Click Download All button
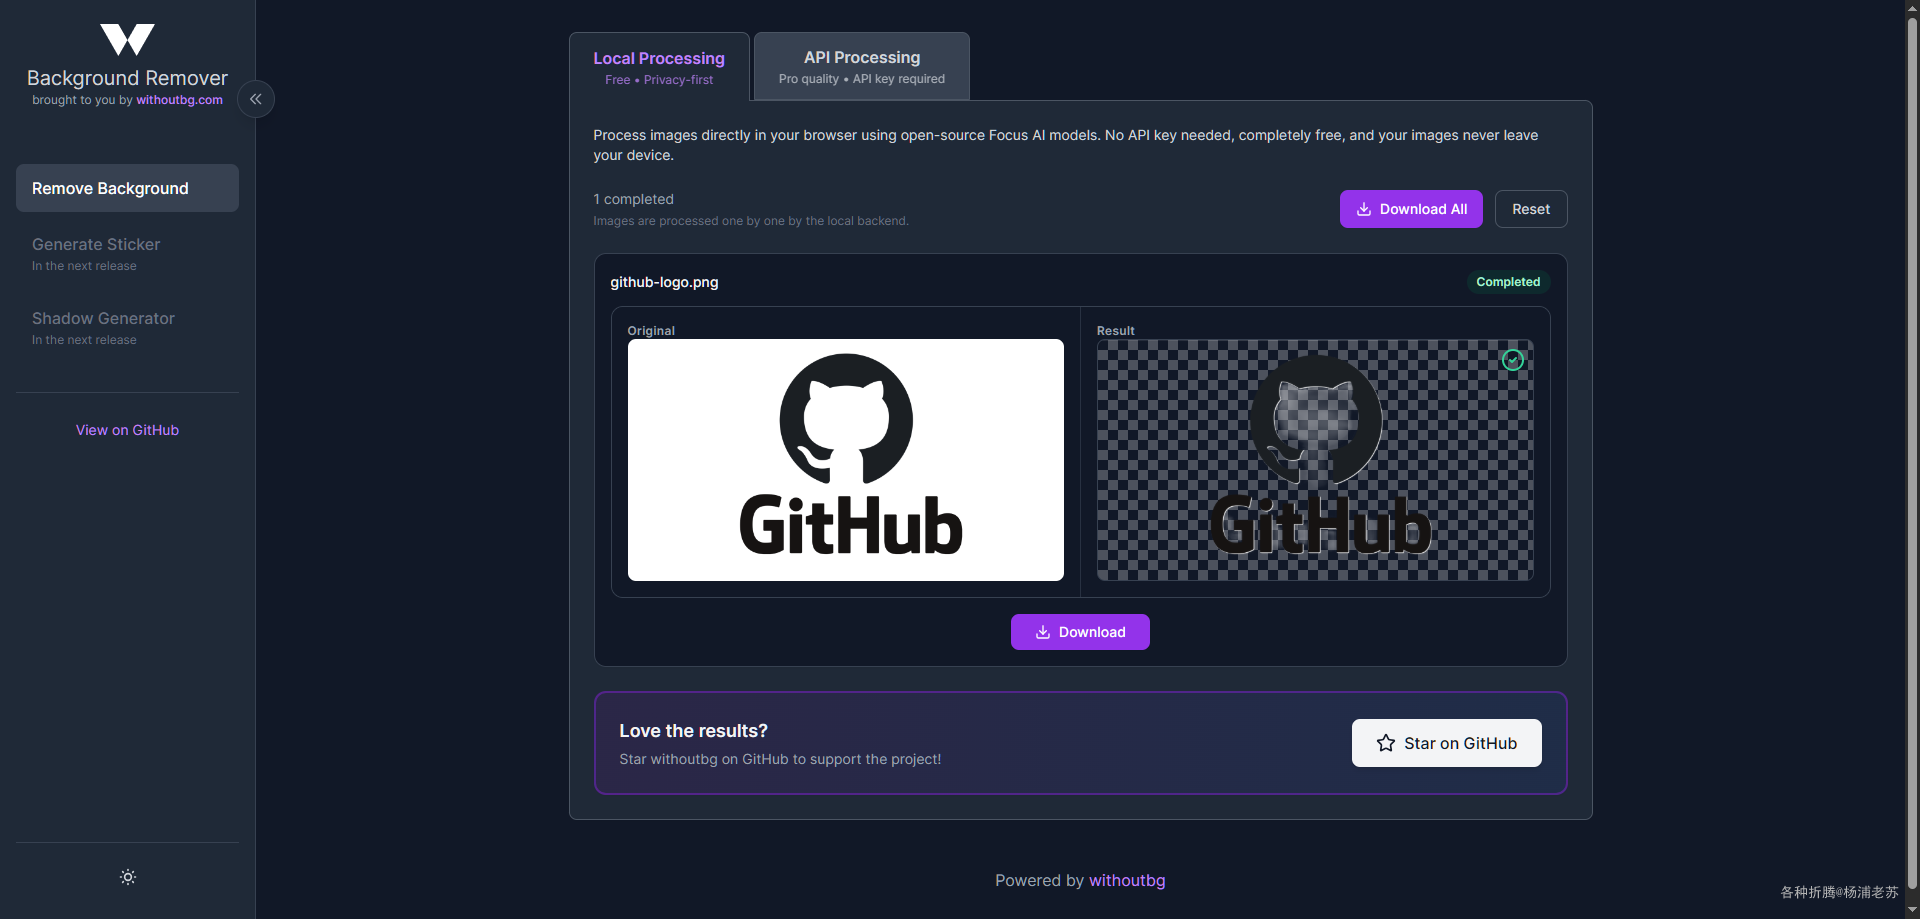Image resolution: width=1920 pixels, height=919 pixels. tap(1411, 209)
